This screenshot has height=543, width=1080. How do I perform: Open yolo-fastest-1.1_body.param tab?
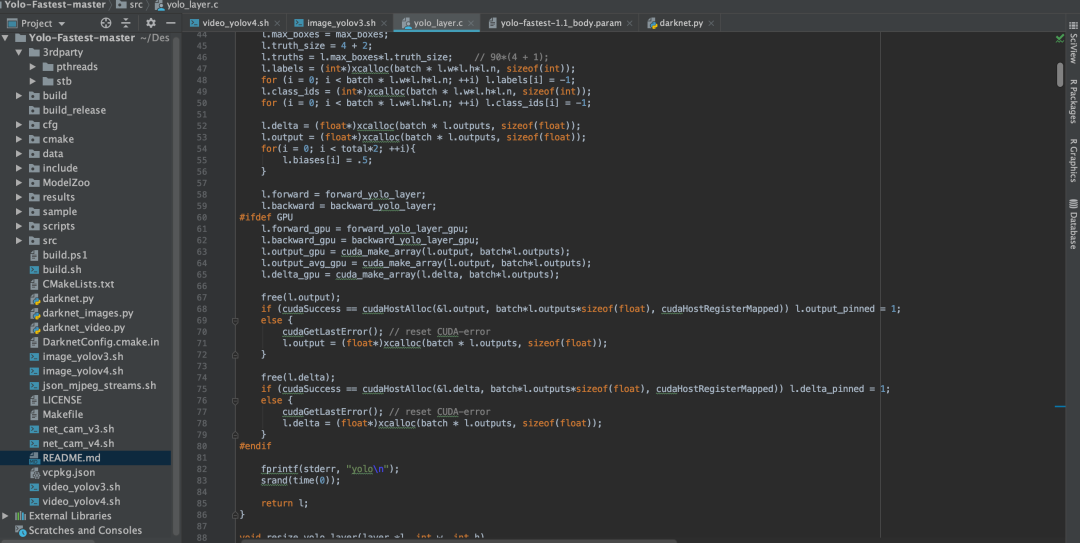[561, 23]
